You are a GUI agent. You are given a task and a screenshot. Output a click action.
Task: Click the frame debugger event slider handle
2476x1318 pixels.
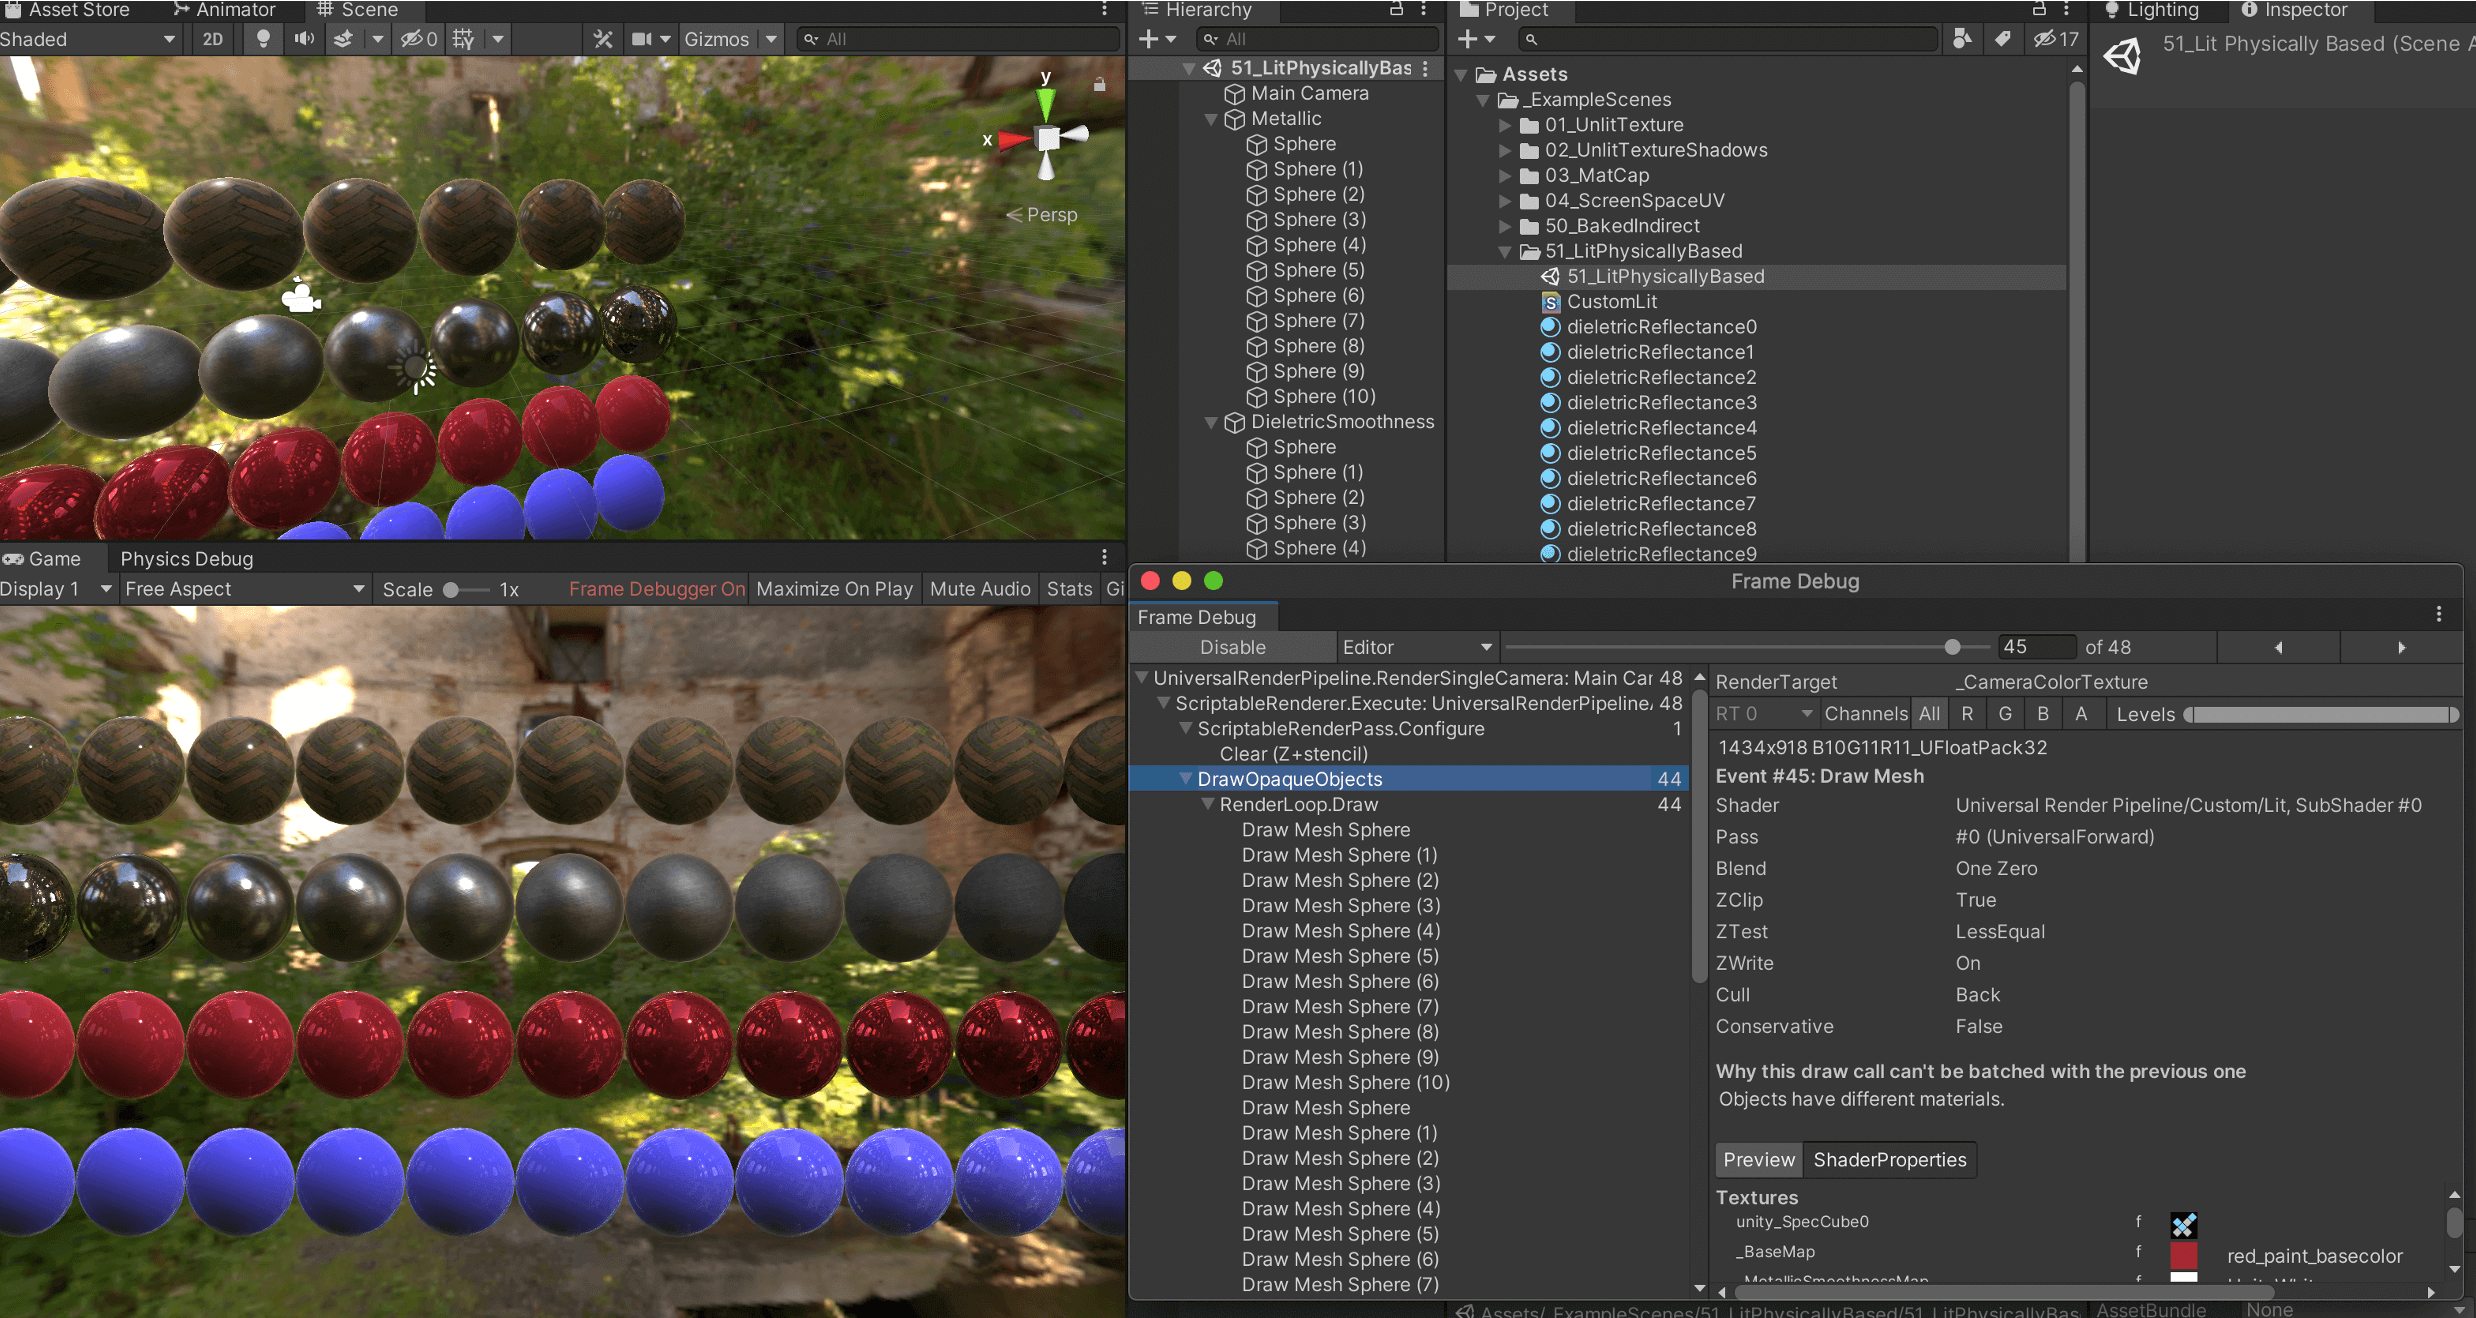click(1952, 647)
